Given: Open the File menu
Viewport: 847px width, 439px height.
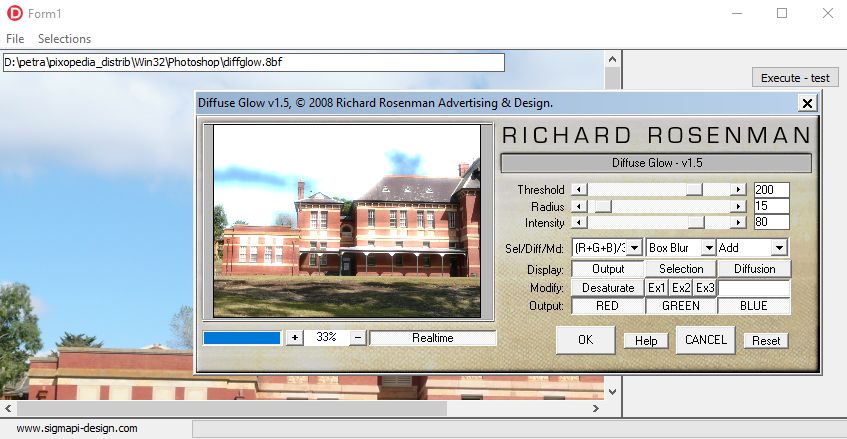Looking at the screenshot, I should pyautogui.click(x=15, y=39).
